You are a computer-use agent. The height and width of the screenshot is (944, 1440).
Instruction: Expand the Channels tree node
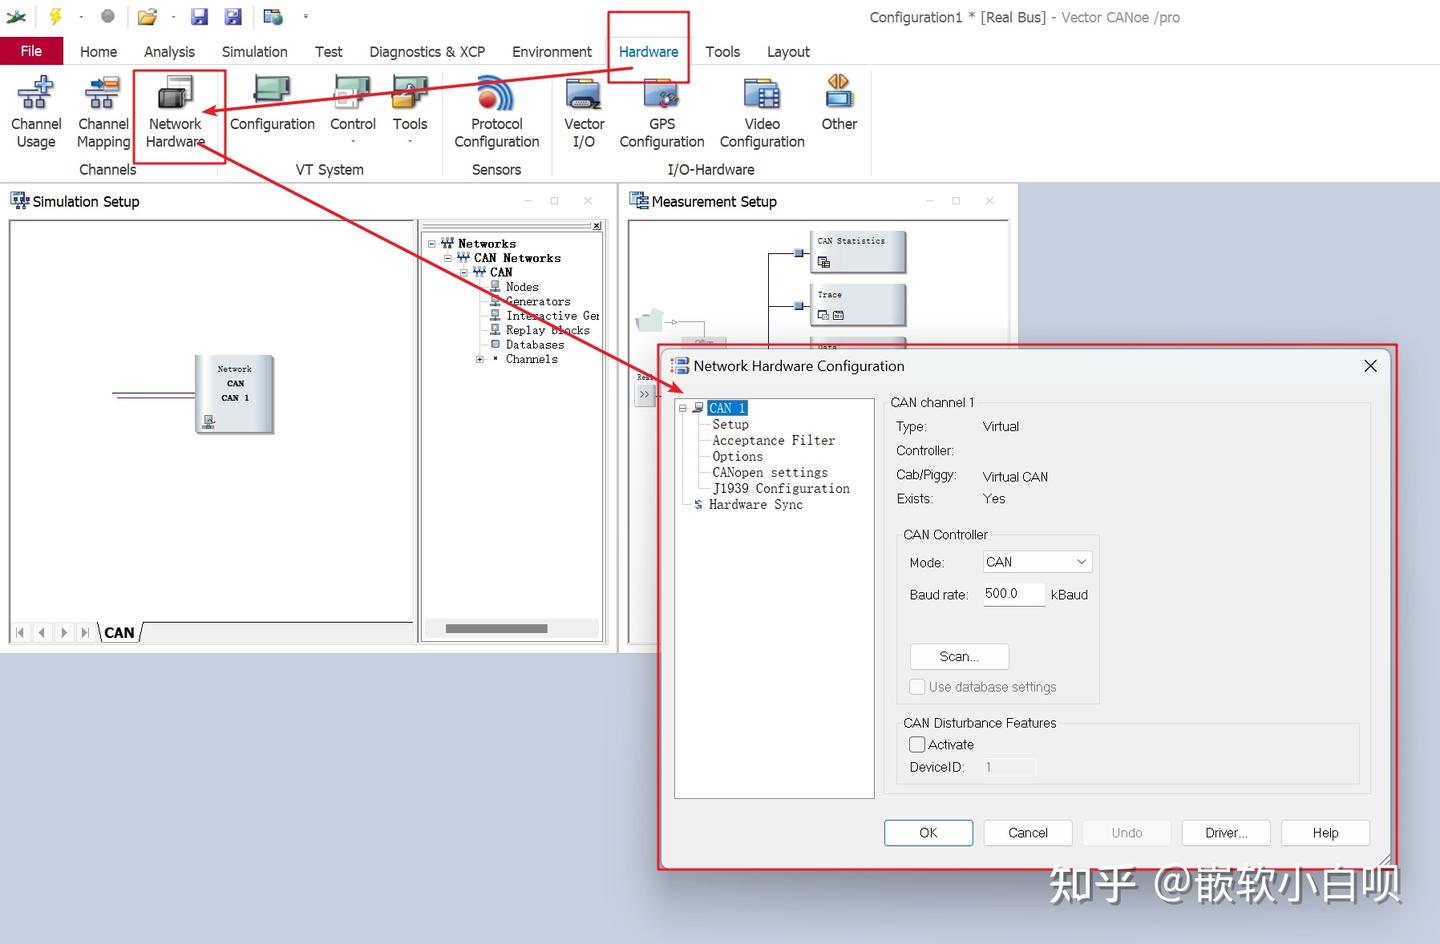click(x=480, y=359)
